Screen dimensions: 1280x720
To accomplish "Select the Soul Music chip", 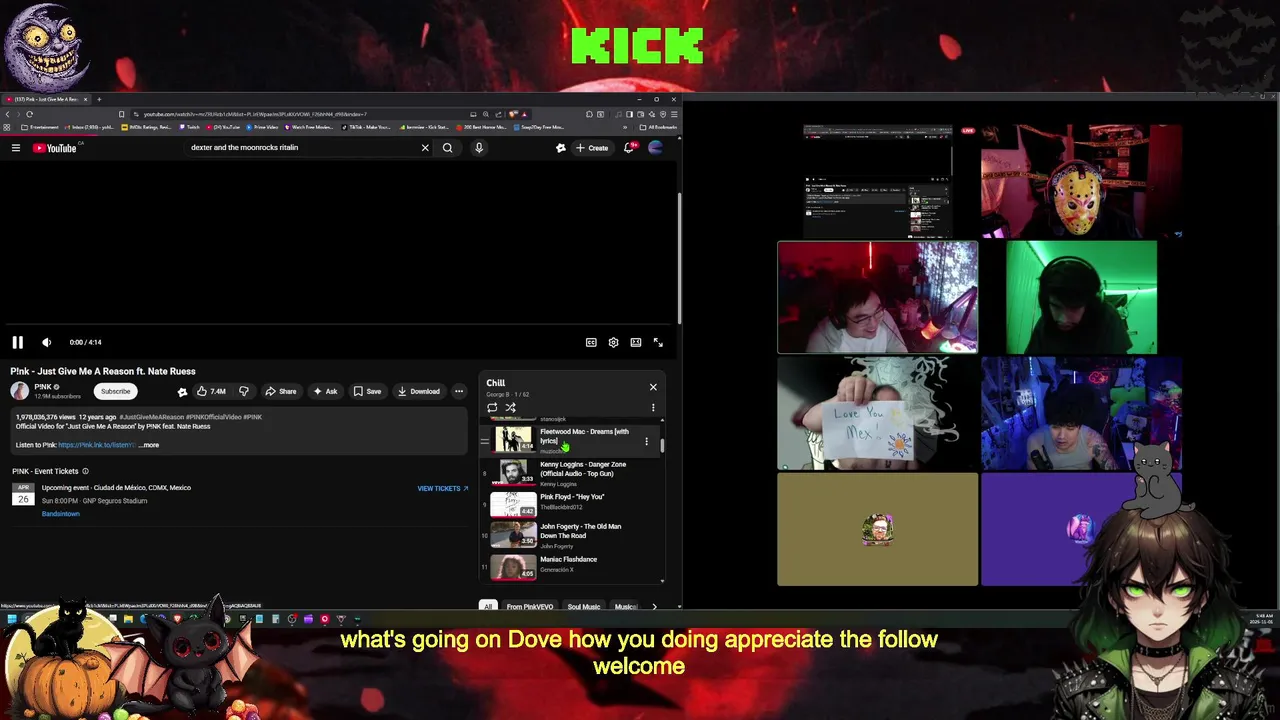I will click(584, 606).
